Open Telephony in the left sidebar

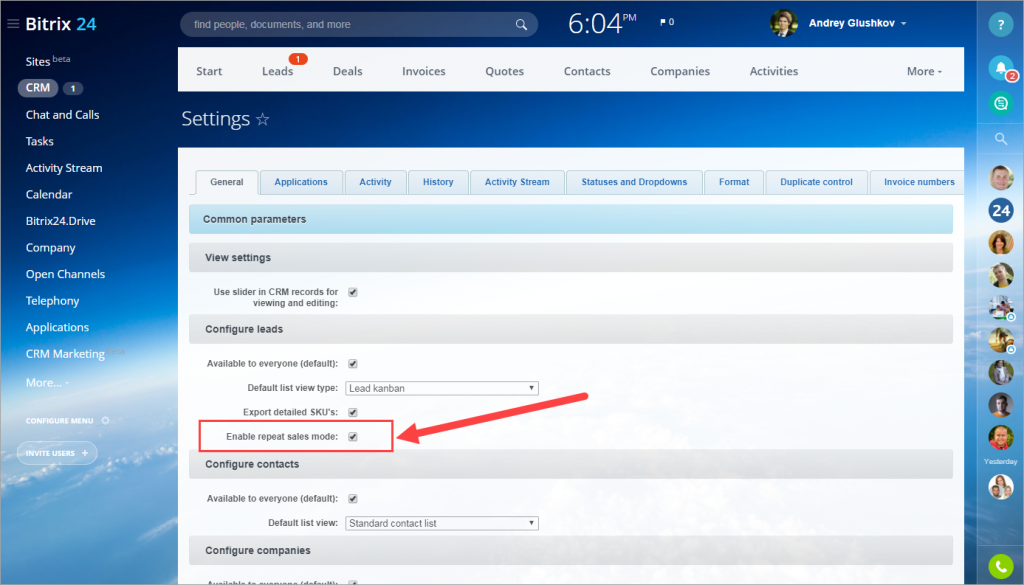52,301
